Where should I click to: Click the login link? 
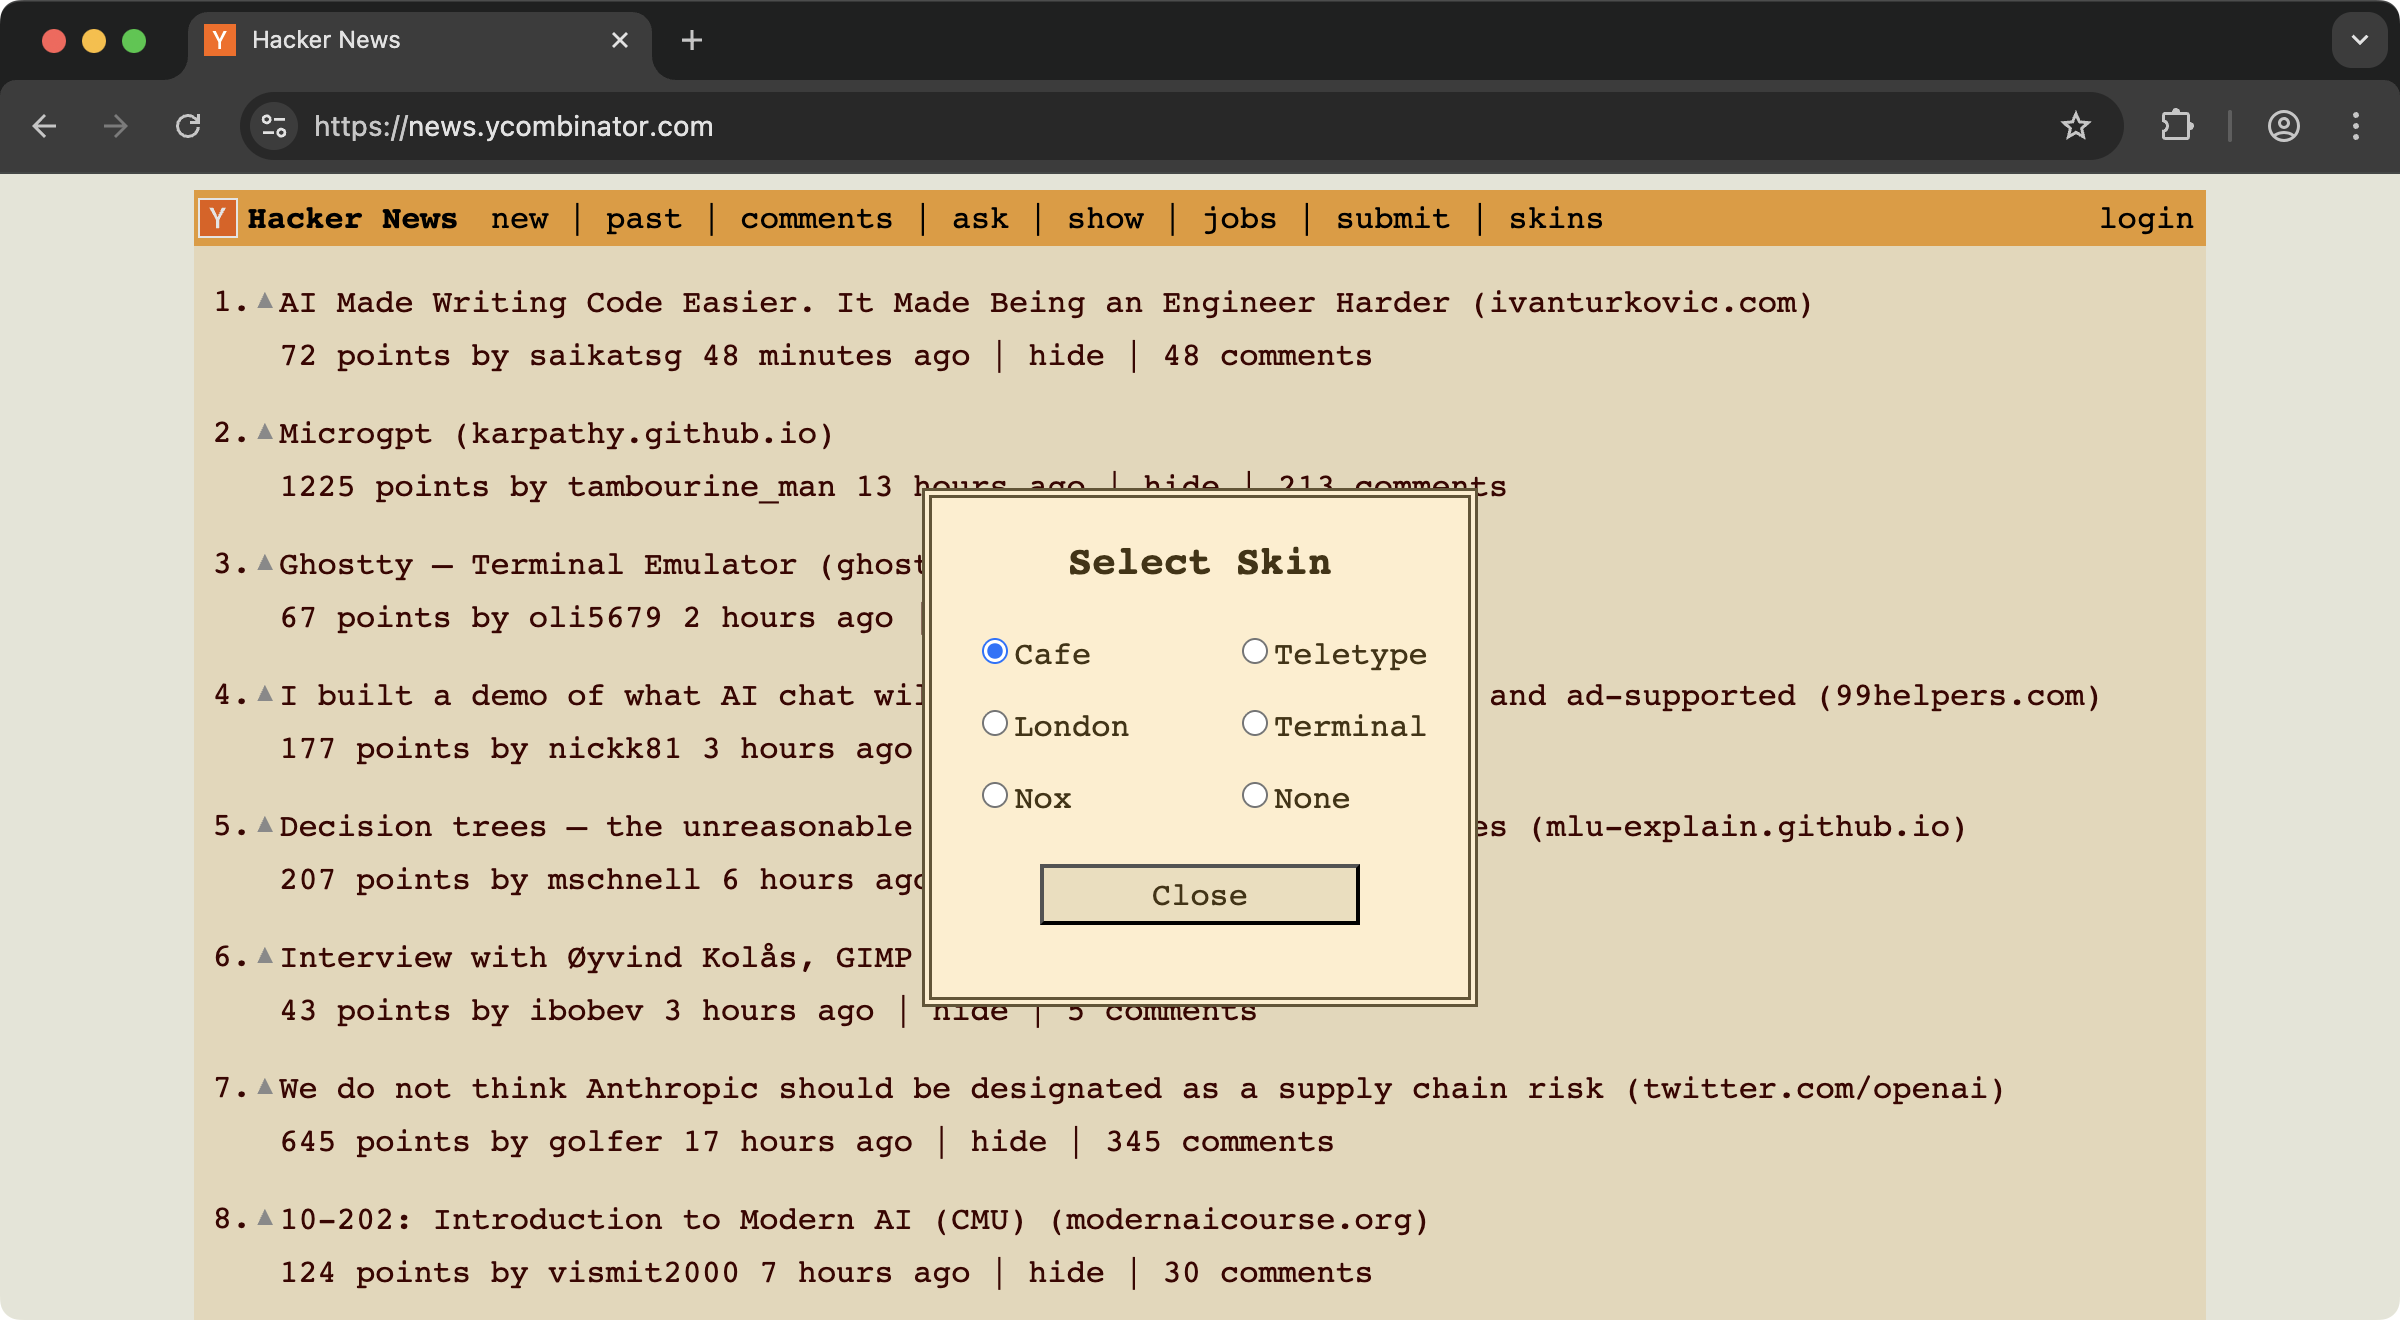2145,218
